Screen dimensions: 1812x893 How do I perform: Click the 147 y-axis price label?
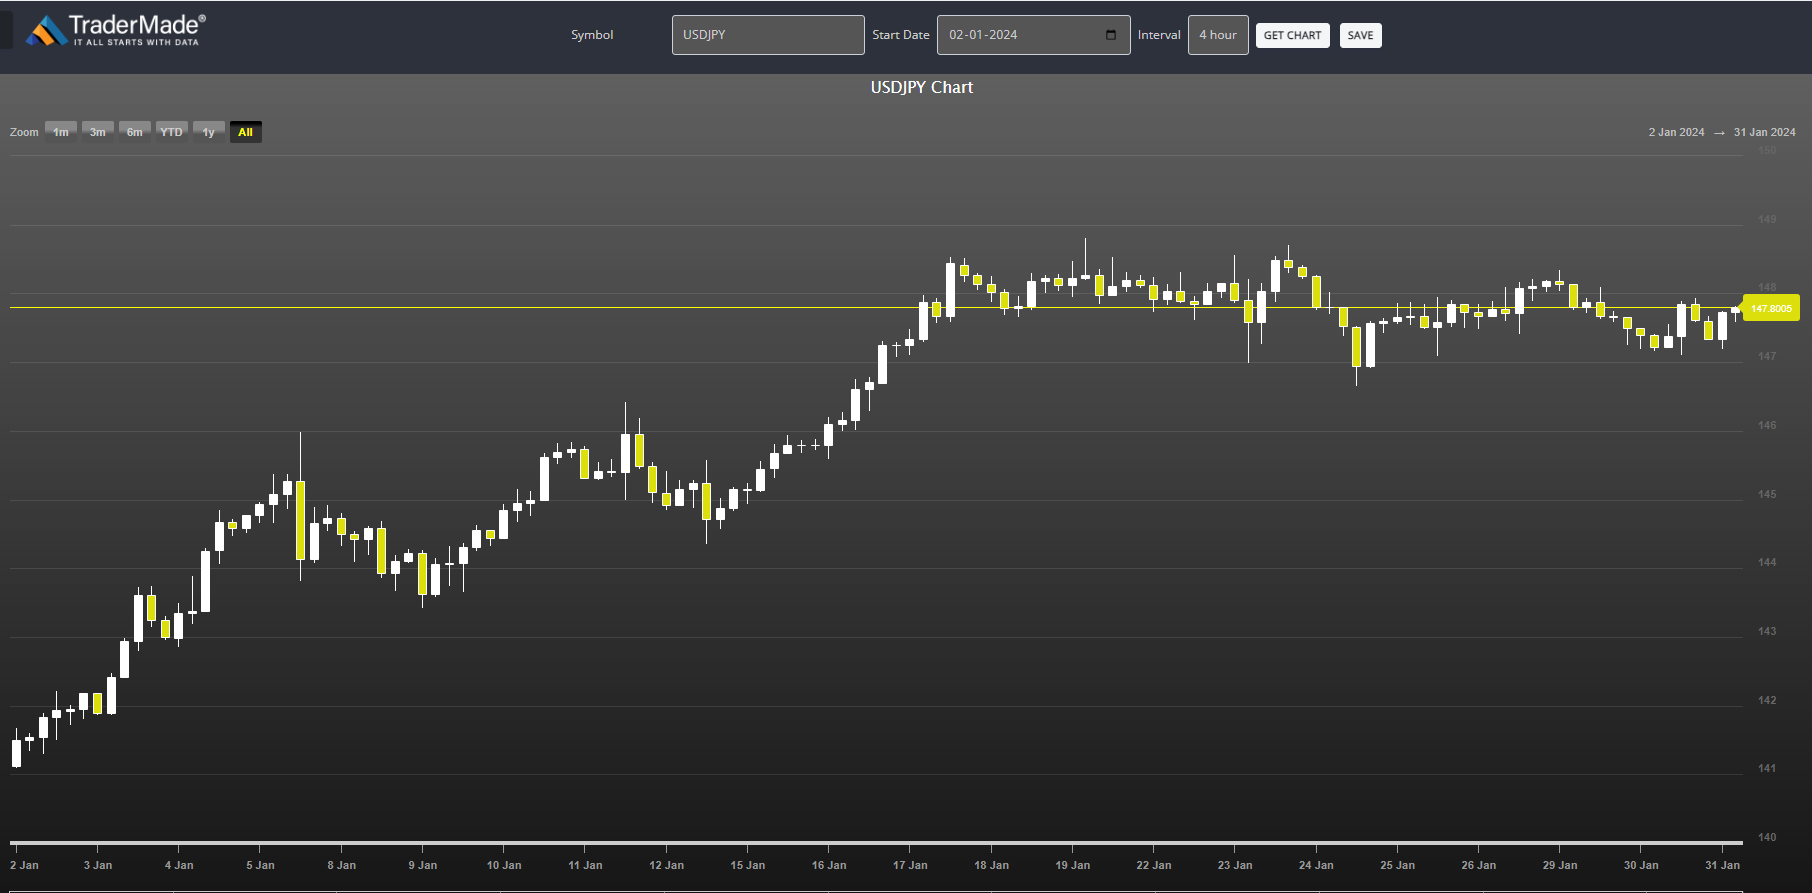1767,356
